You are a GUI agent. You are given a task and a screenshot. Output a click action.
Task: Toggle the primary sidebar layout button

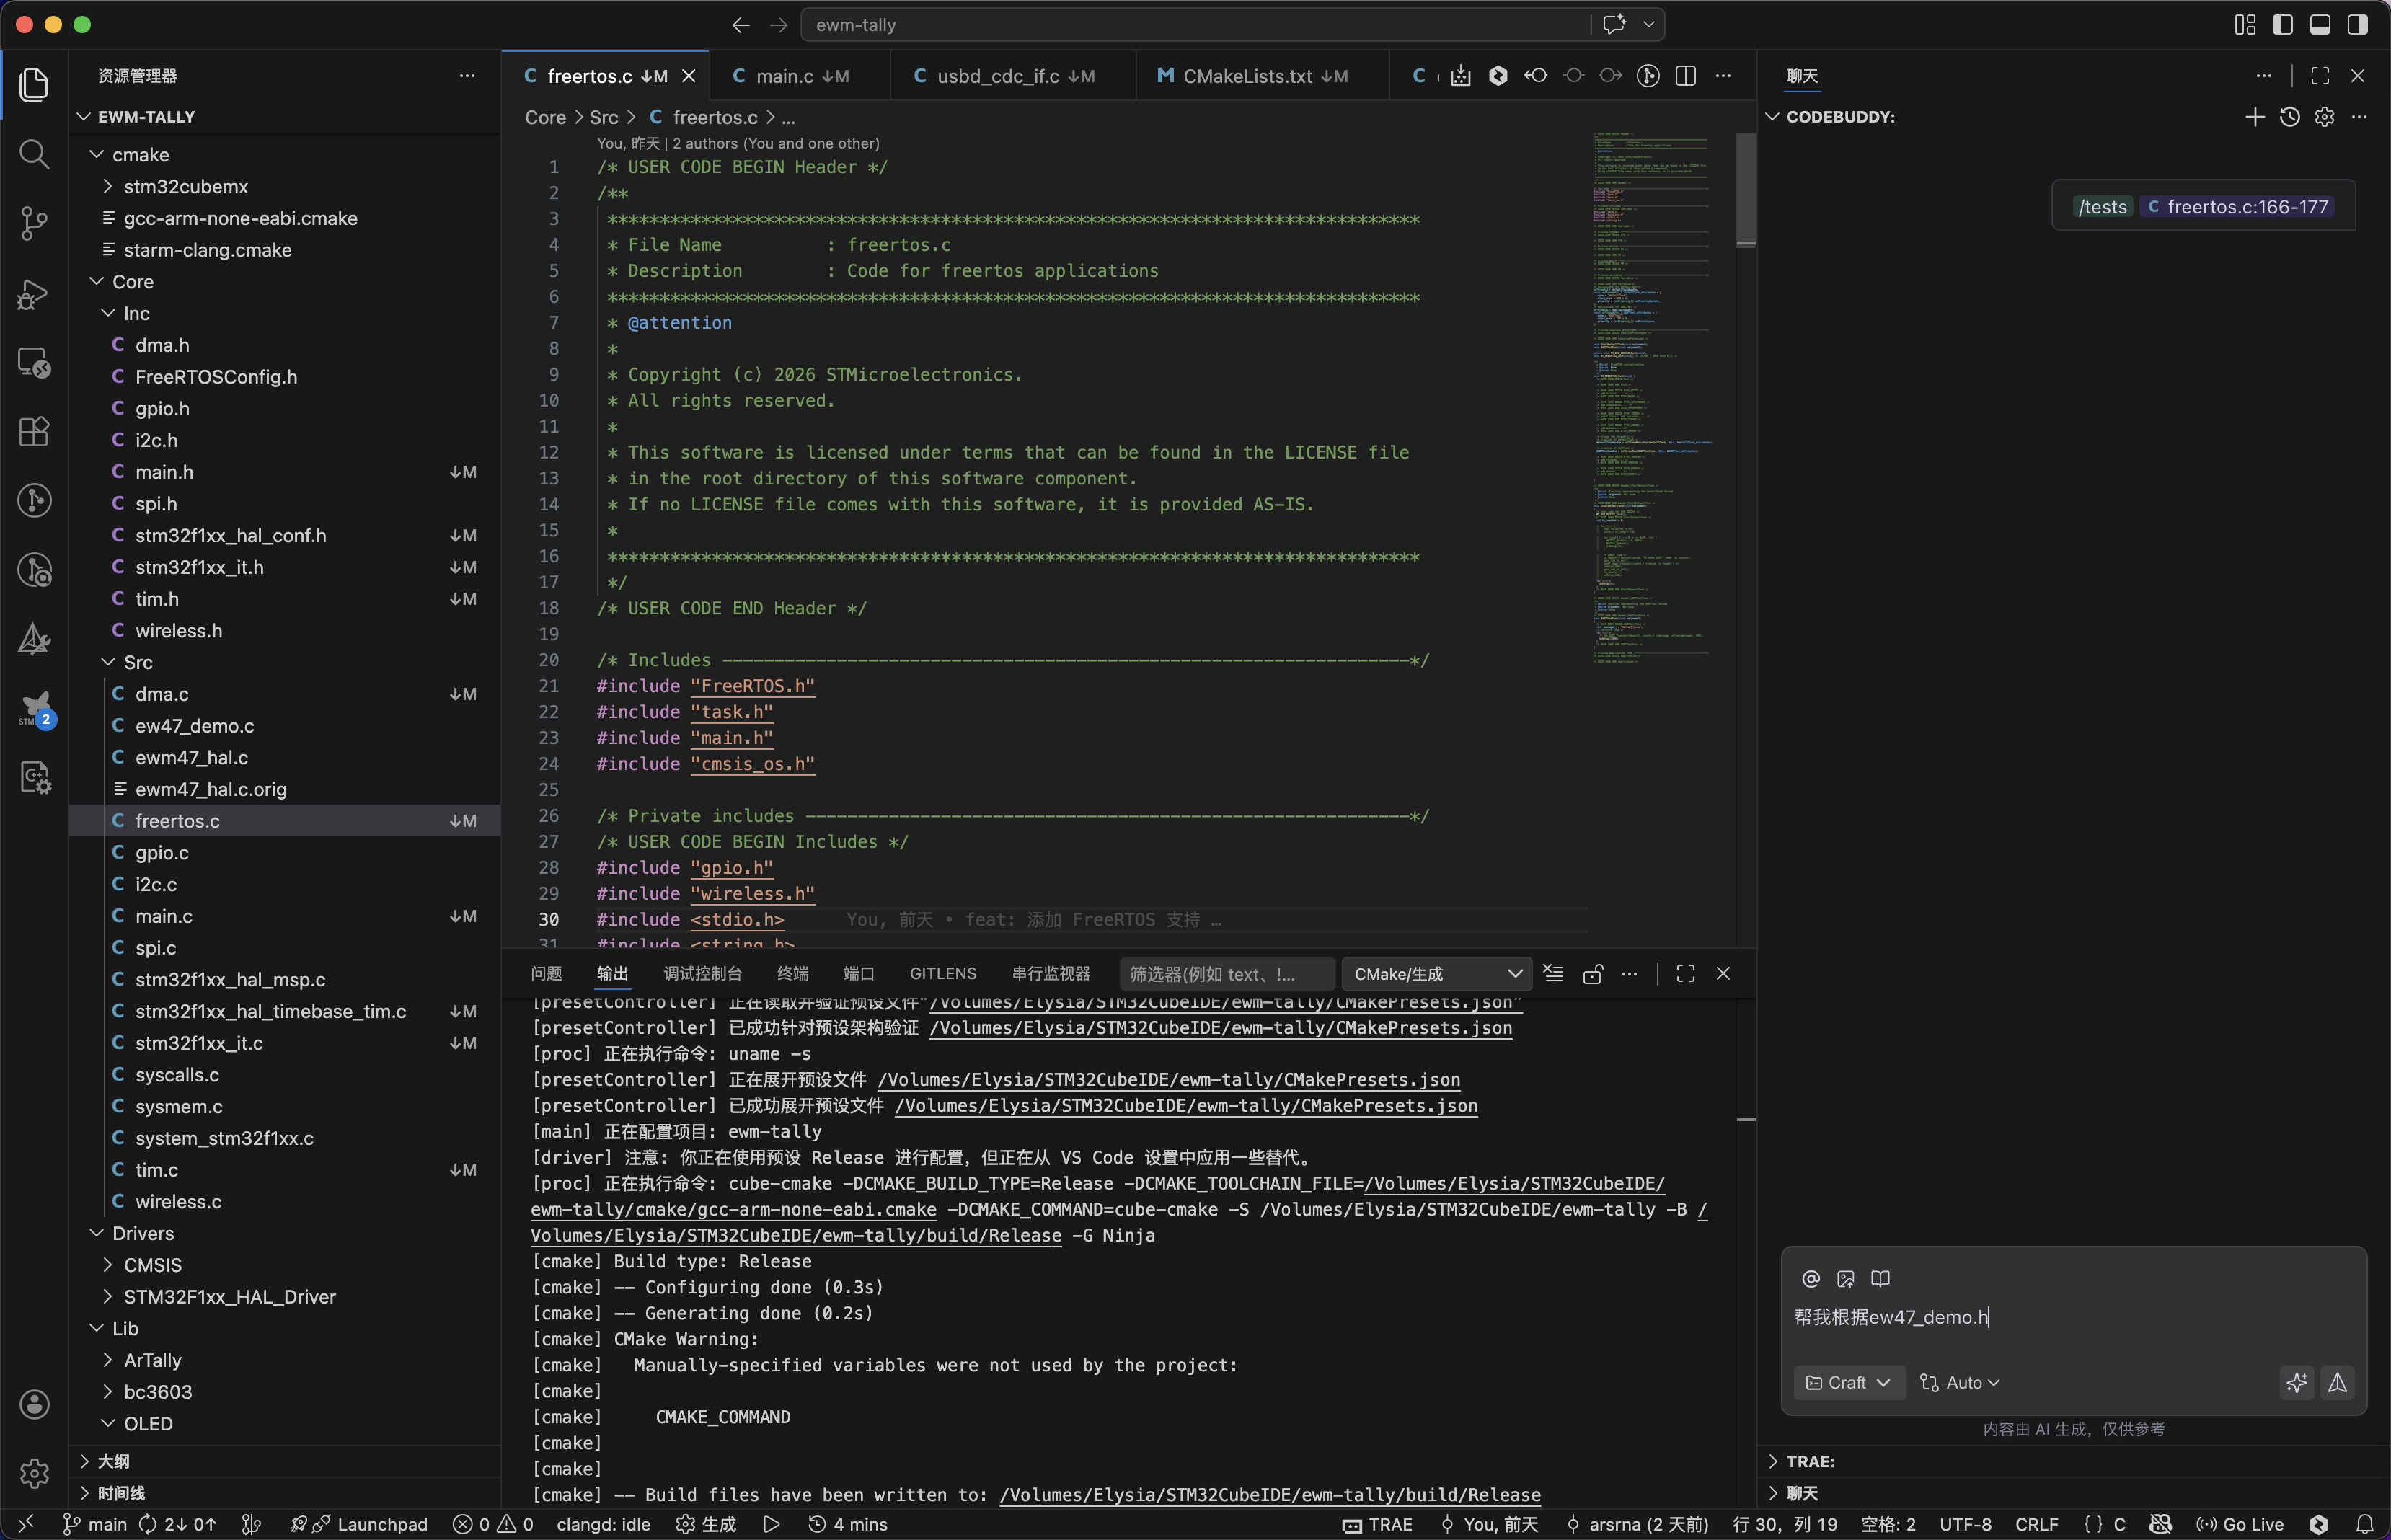2282,24
